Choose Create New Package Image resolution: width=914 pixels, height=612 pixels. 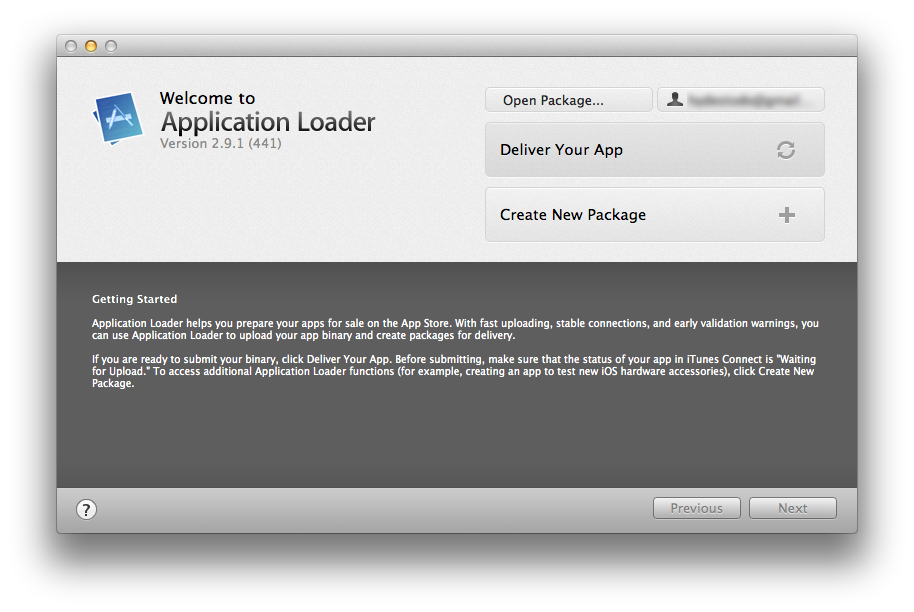(655, 214)
